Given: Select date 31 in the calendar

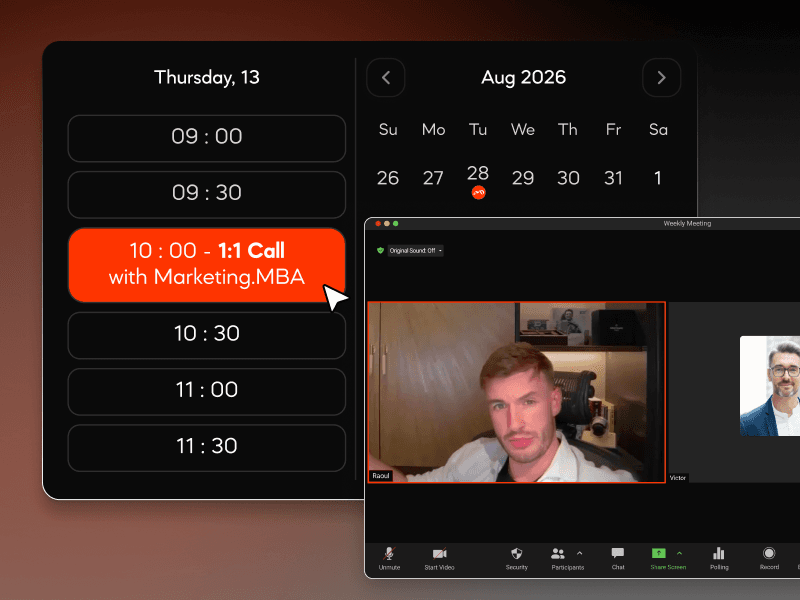Looking at the screenshot, I should [613, 178].
